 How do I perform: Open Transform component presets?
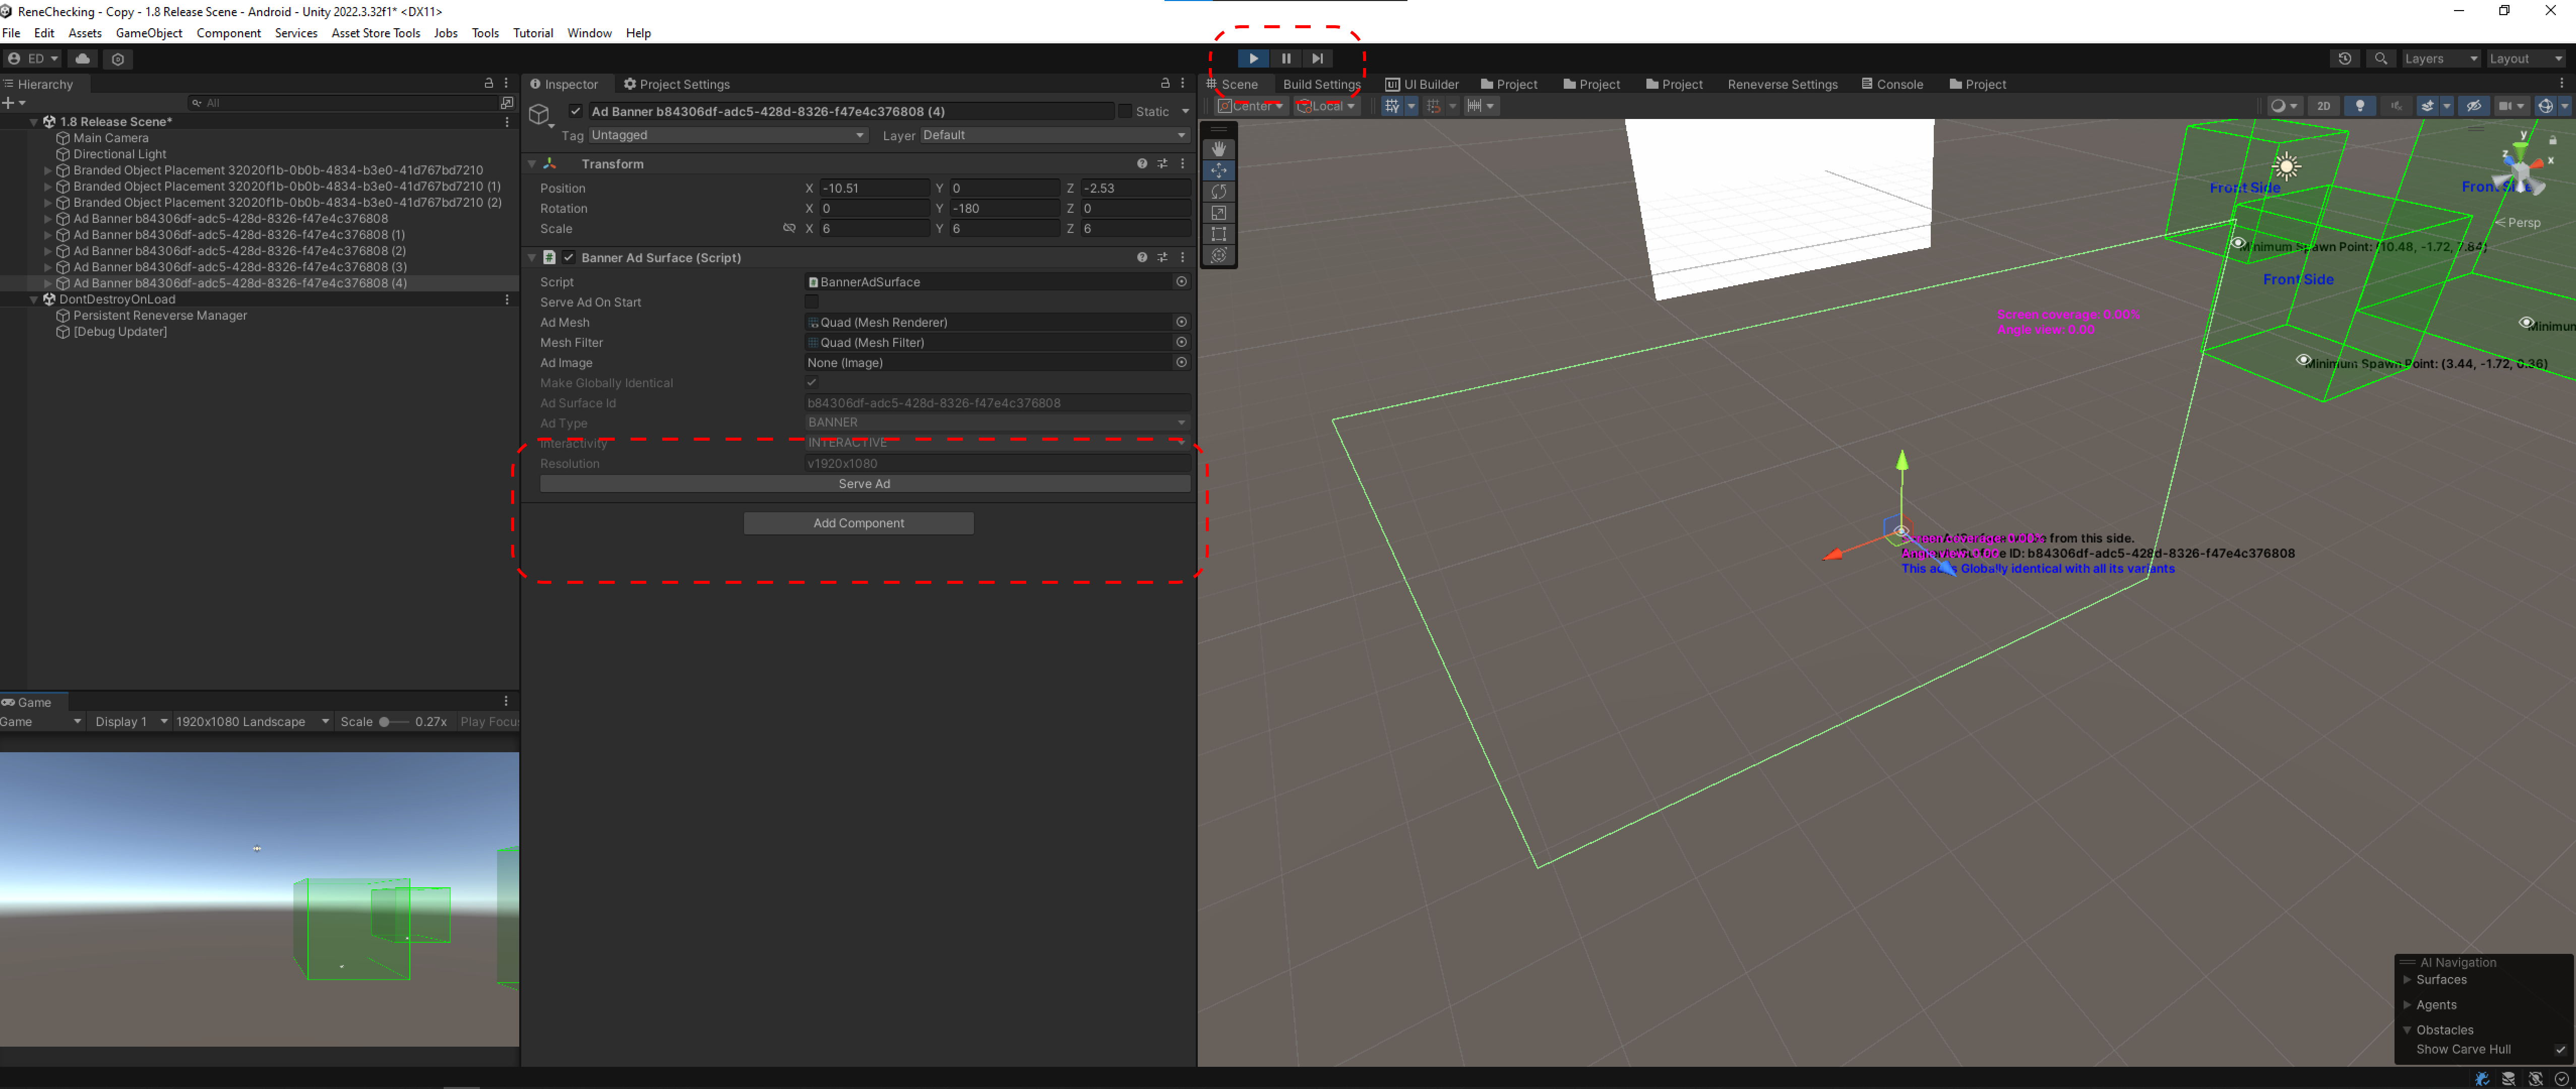[1162, 163]
